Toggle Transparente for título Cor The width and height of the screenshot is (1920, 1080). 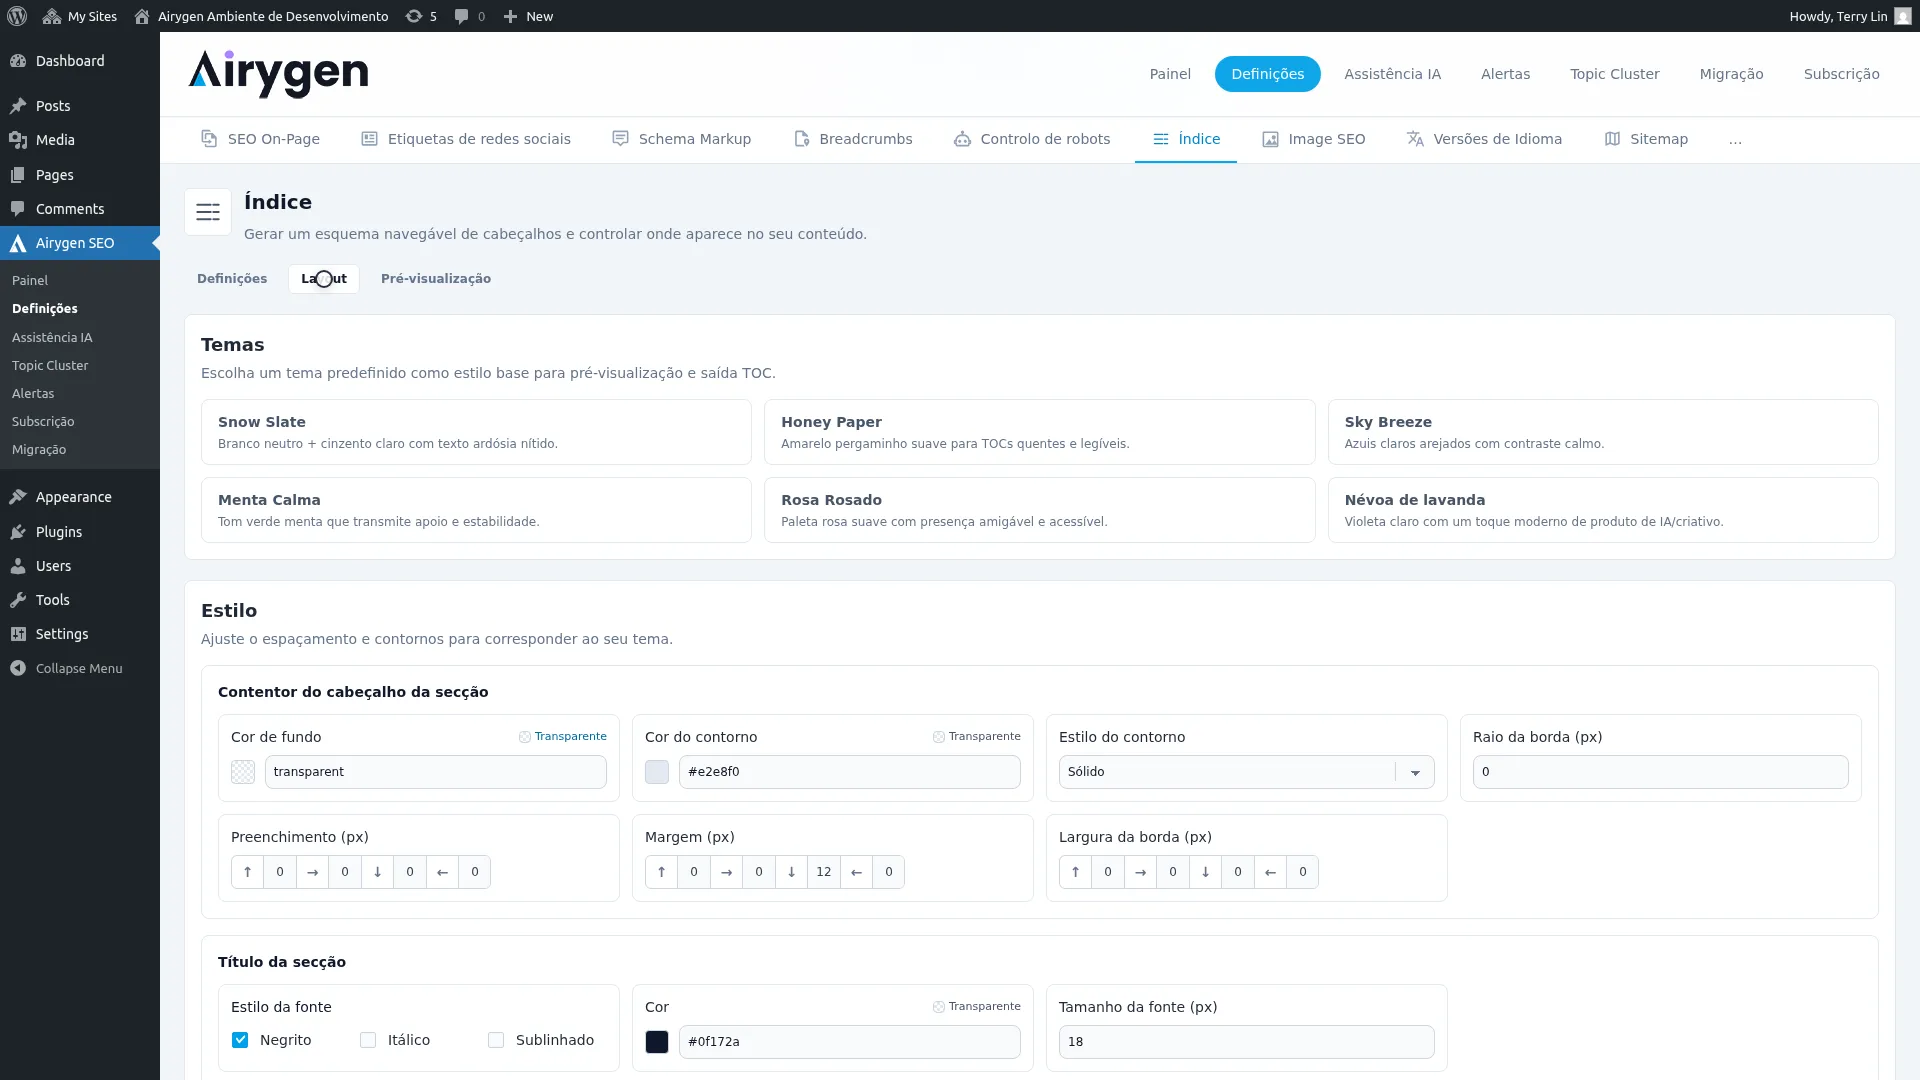click(977, 1006)
